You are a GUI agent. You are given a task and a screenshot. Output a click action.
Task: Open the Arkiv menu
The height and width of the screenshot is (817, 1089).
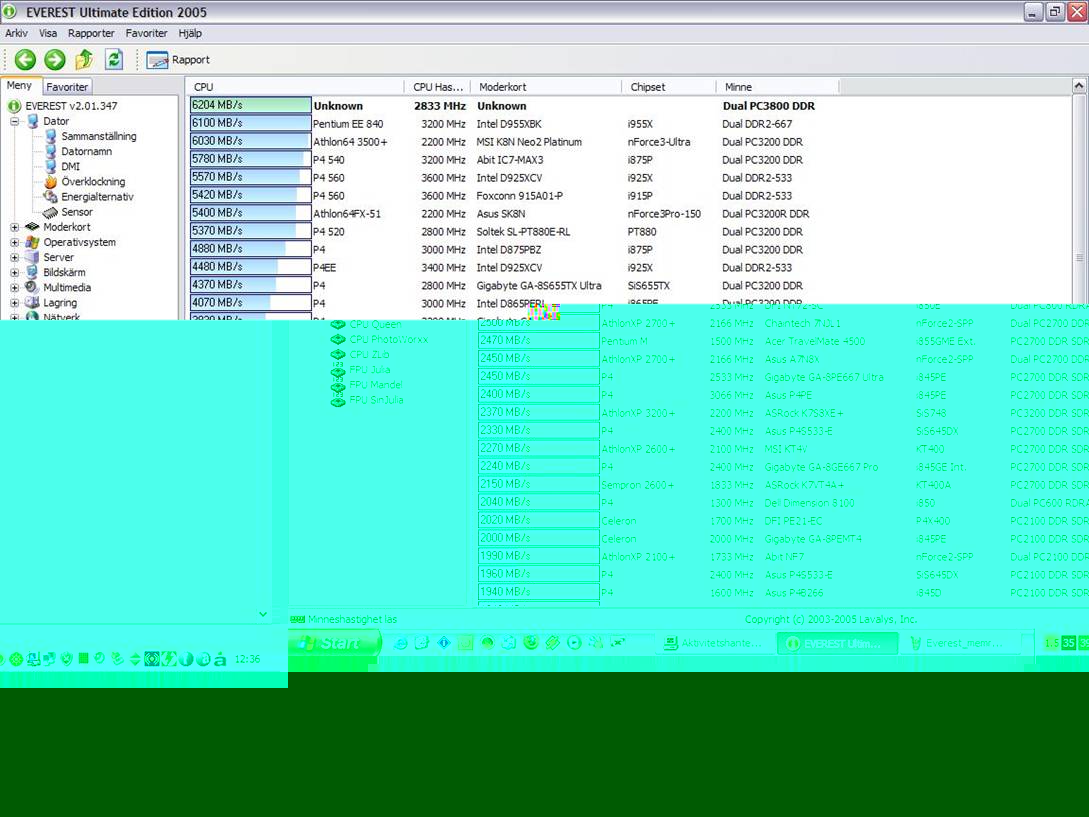(16, 33)
